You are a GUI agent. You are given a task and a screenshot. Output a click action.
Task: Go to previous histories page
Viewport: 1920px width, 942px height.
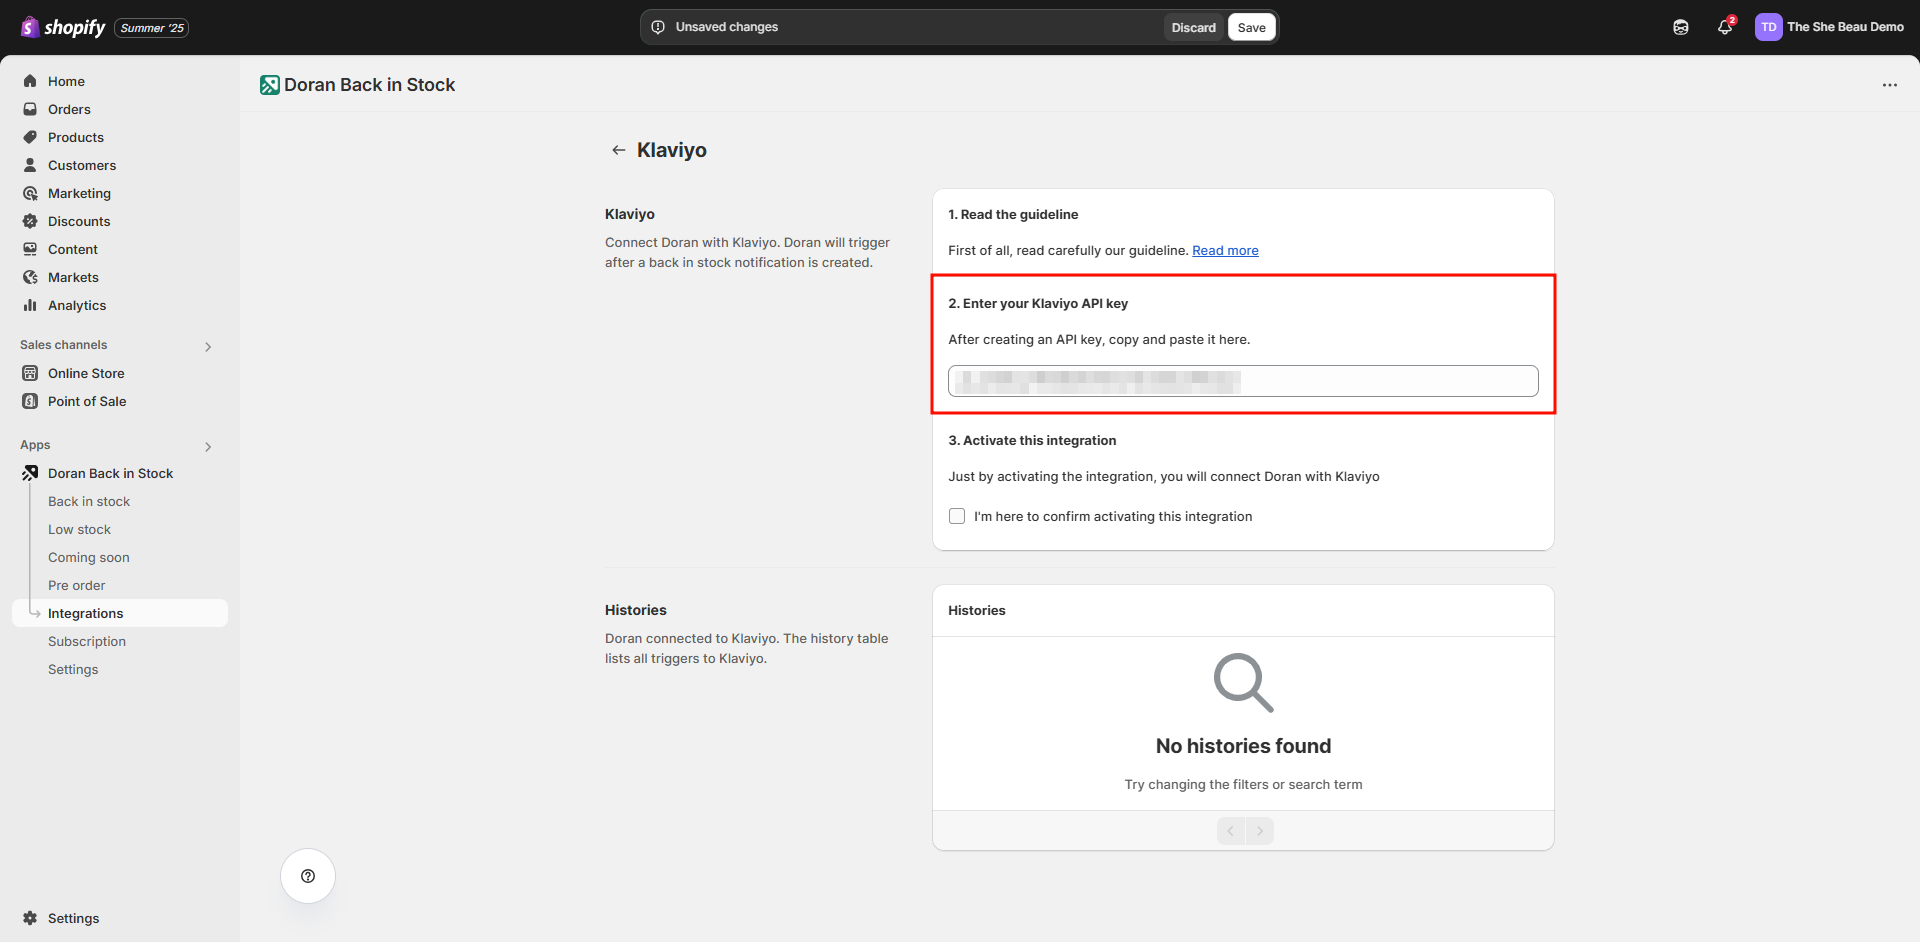pos(1231,831)
